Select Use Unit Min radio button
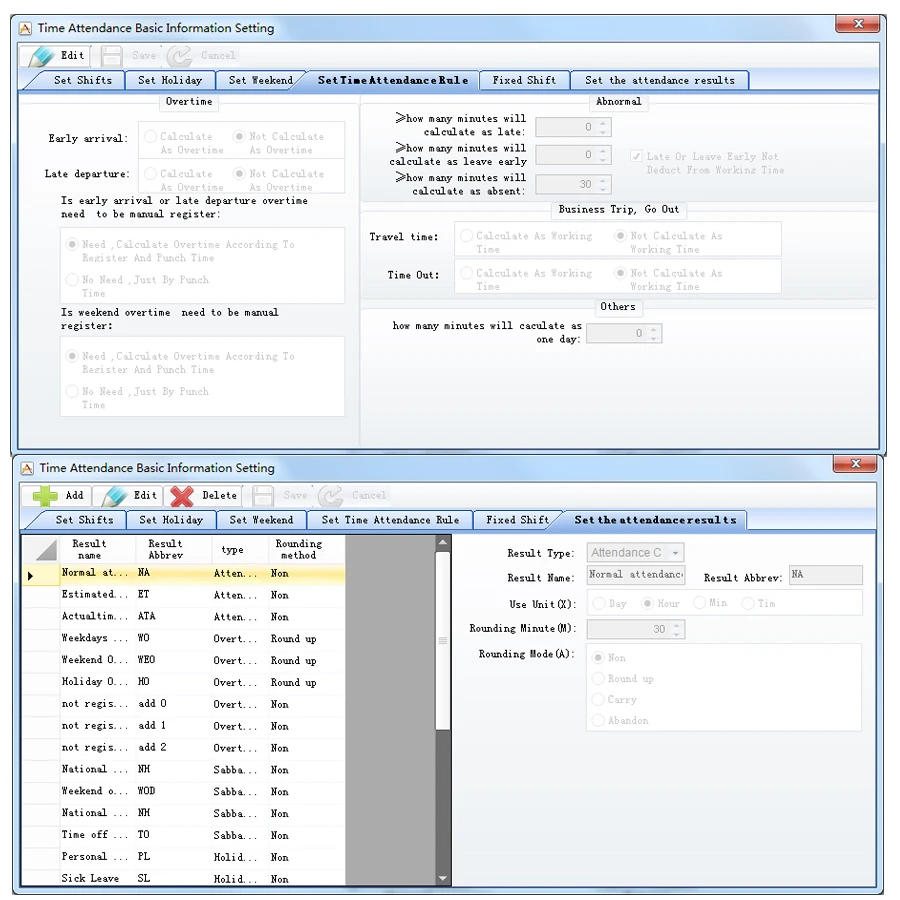Viewport: 900px width, 900px height. click(x=700, y=603)
